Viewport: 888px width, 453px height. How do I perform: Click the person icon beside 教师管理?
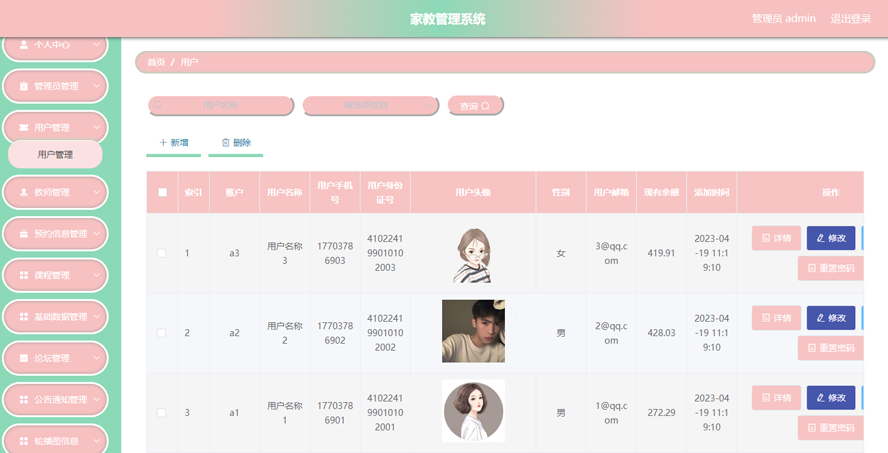24,192
